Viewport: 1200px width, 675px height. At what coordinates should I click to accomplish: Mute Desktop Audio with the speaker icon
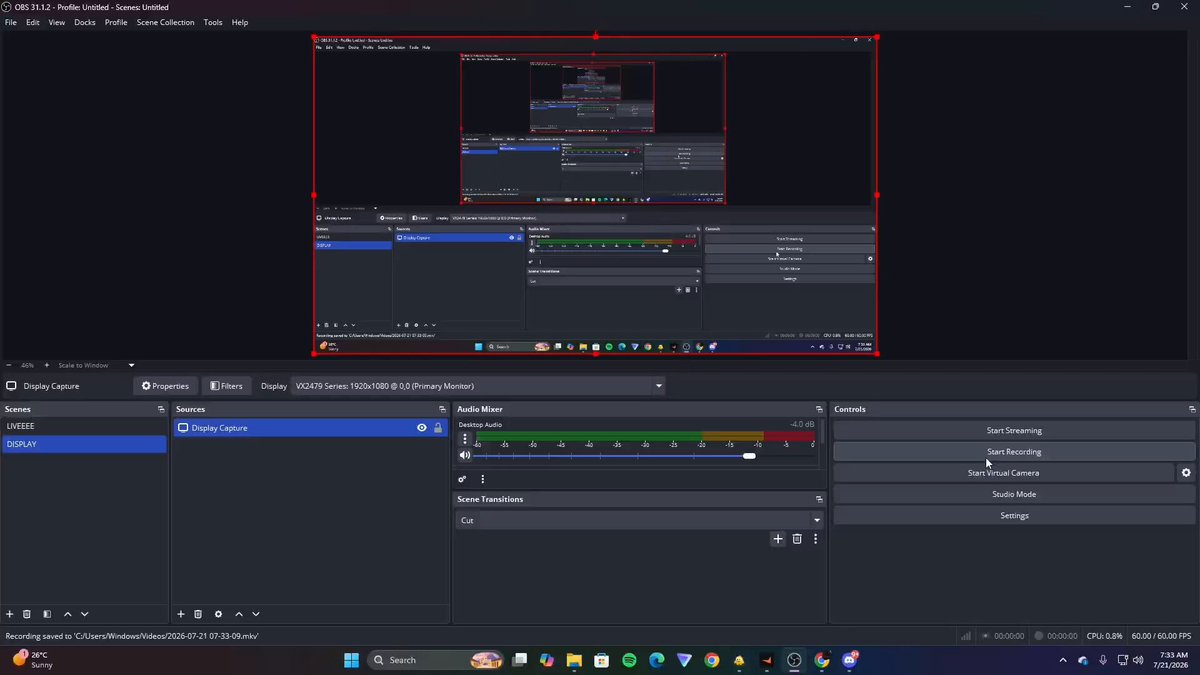click(x=465, y=456)
